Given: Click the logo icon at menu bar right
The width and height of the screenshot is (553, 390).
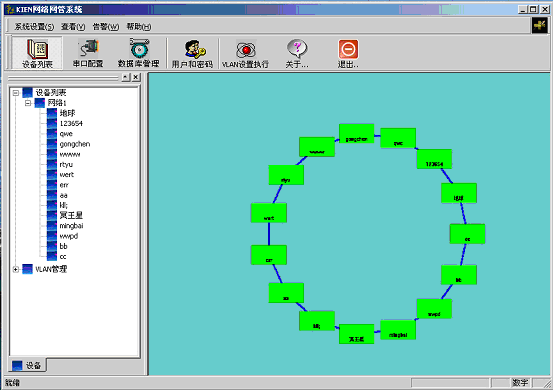Looking at the screenshot, I should [540, 26].
